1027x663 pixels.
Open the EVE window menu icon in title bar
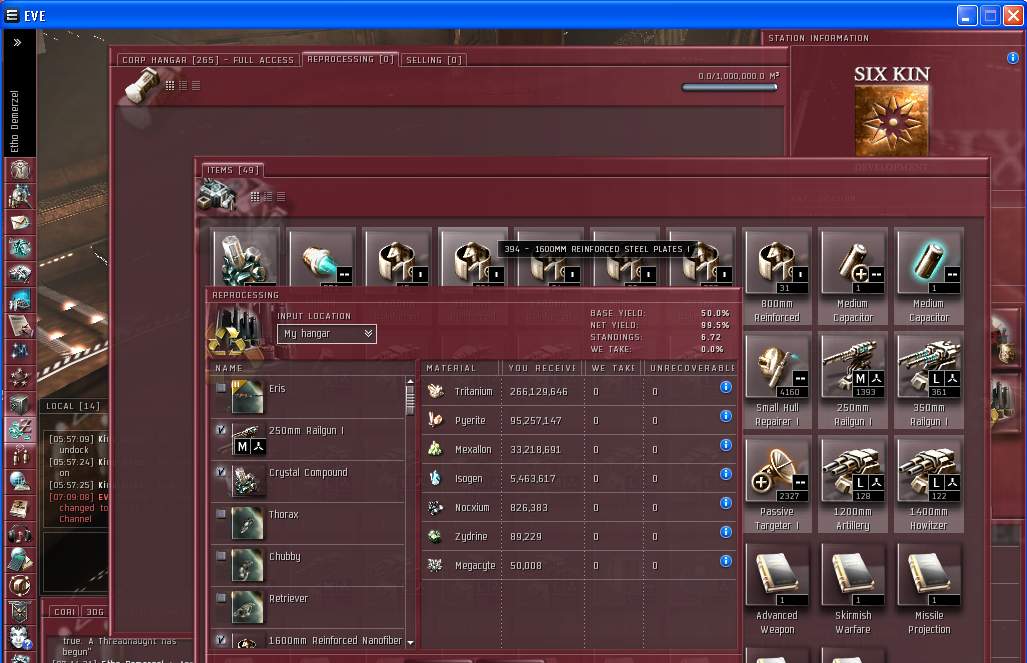[x=12, y=15]
